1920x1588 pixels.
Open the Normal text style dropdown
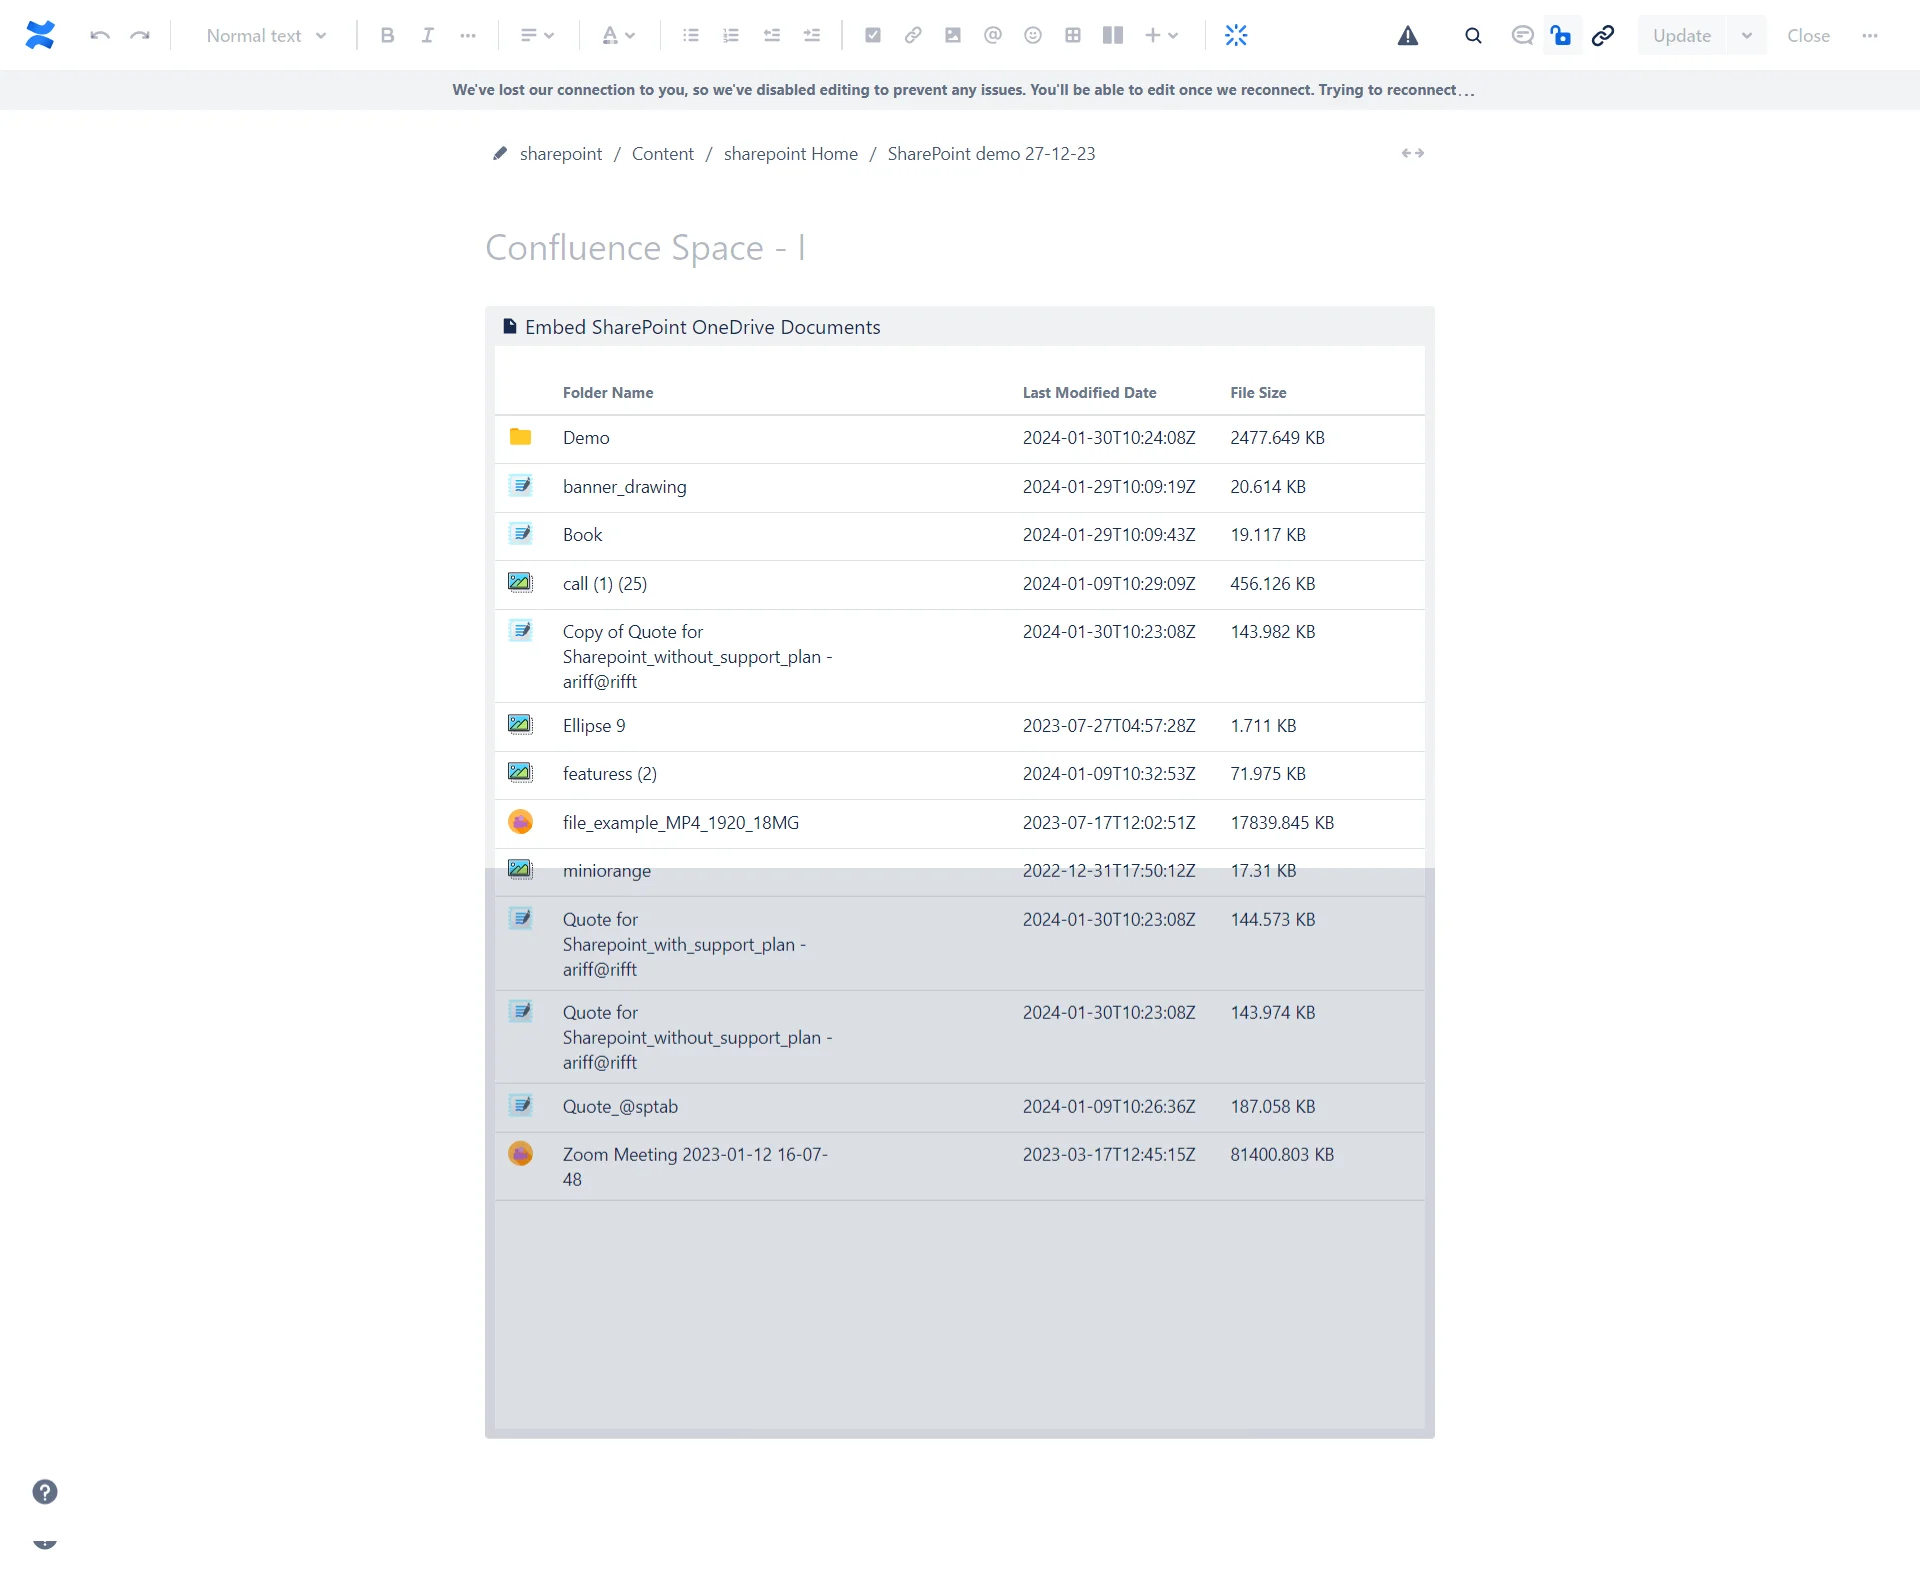[x=266, y=36]
